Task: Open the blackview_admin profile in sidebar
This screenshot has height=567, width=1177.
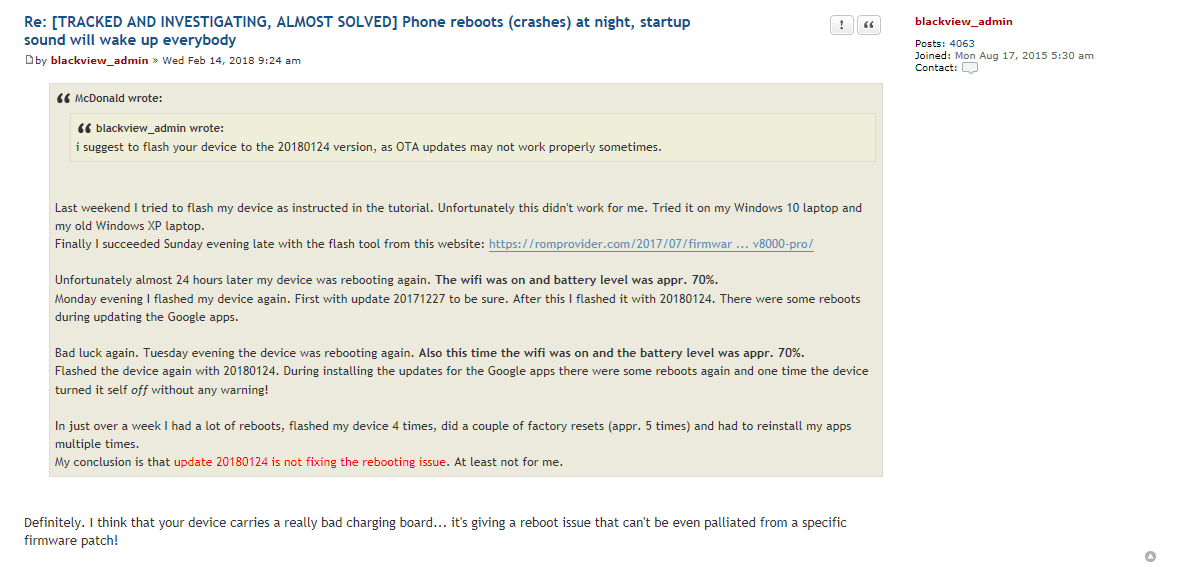Action: tap(963, 22)
